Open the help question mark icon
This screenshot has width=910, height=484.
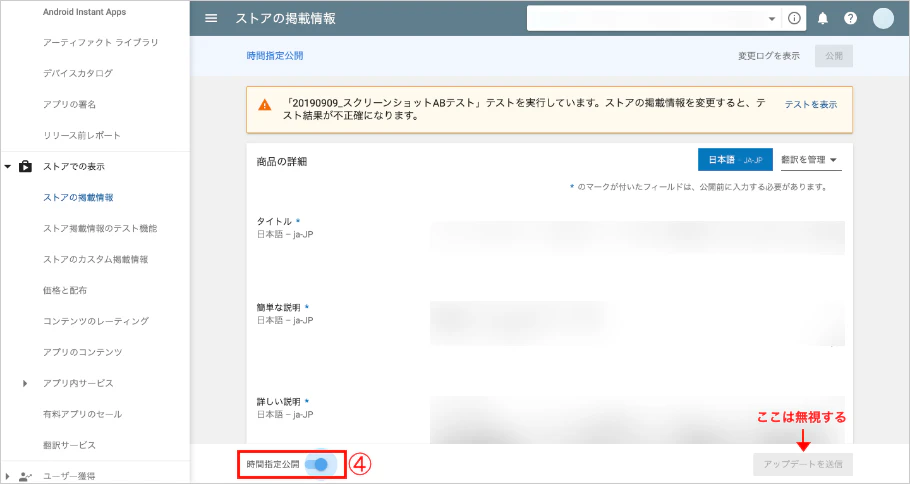(x=851, y=19)
